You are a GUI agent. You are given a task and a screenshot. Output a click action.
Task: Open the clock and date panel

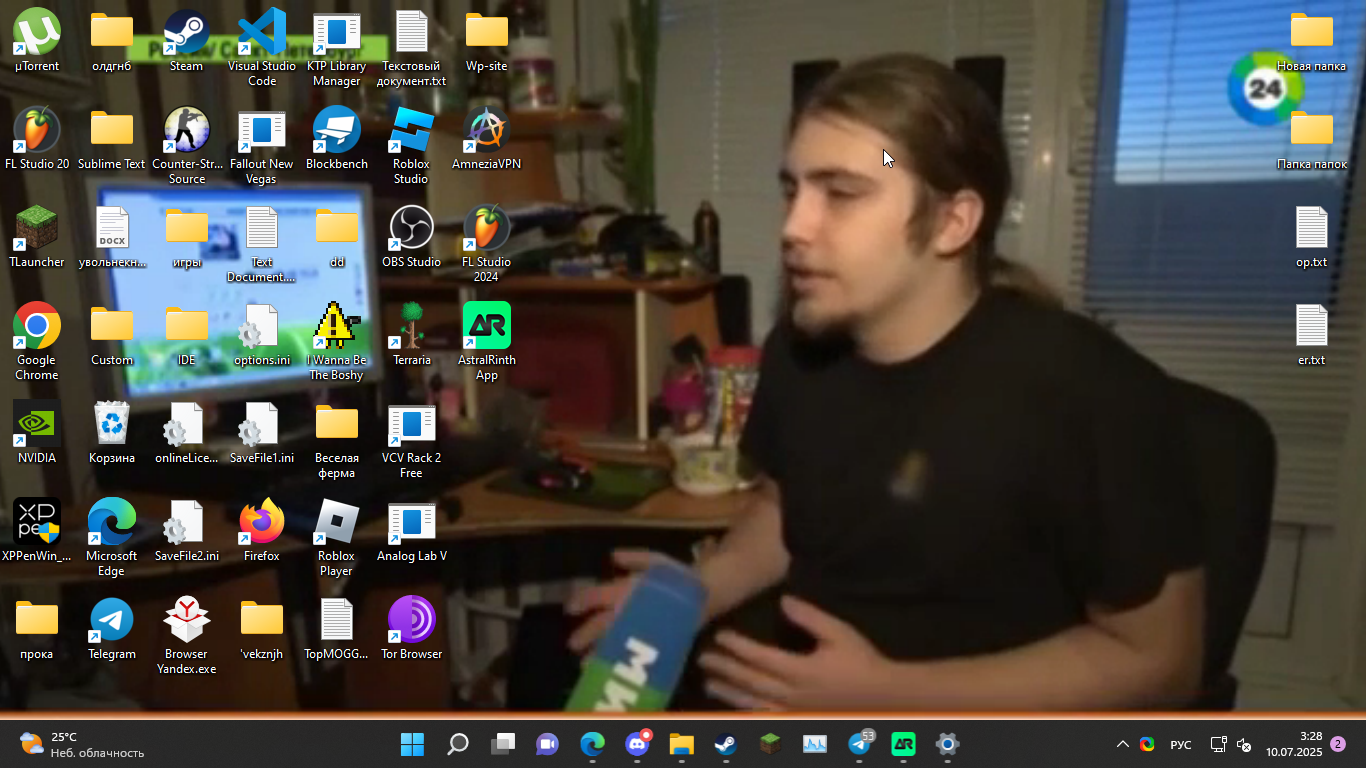click(x=1293, y=744)
